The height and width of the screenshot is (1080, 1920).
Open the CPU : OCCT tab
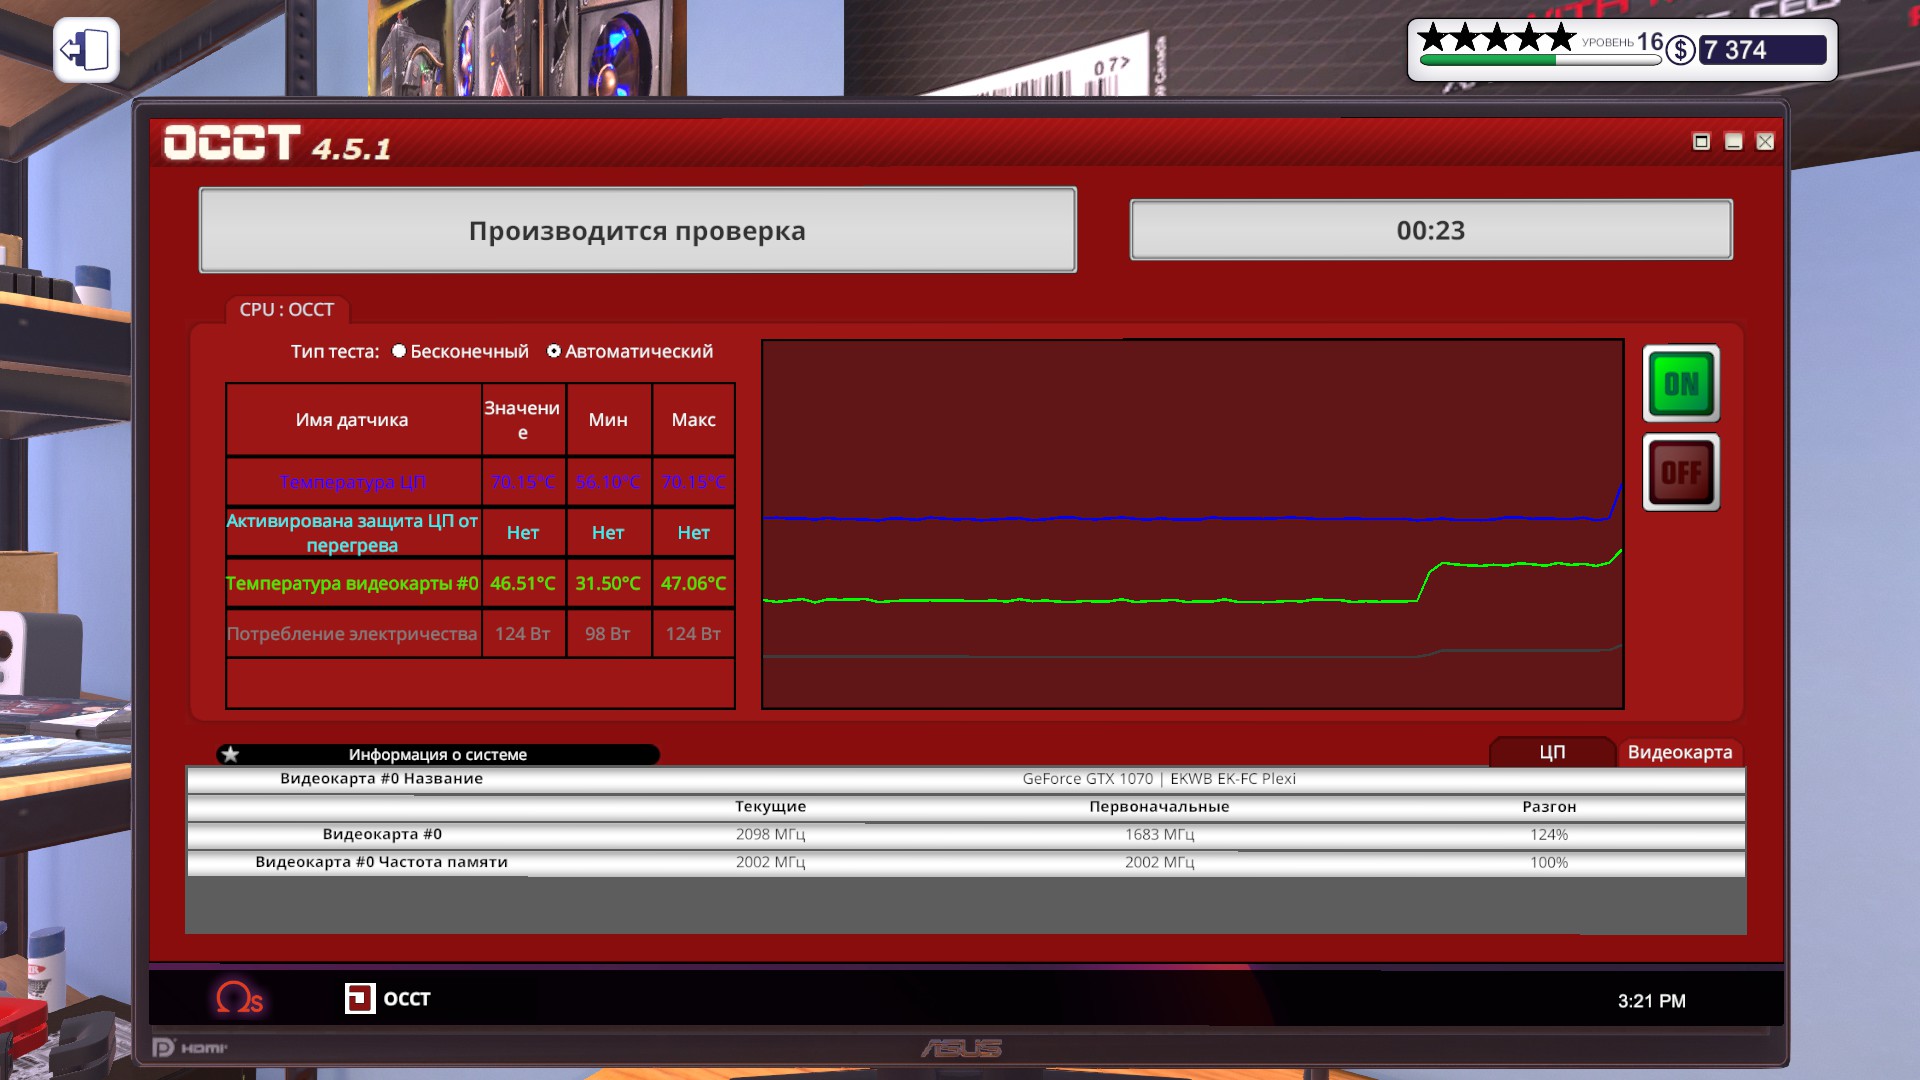pyautogui.click(x=286, y=310)
